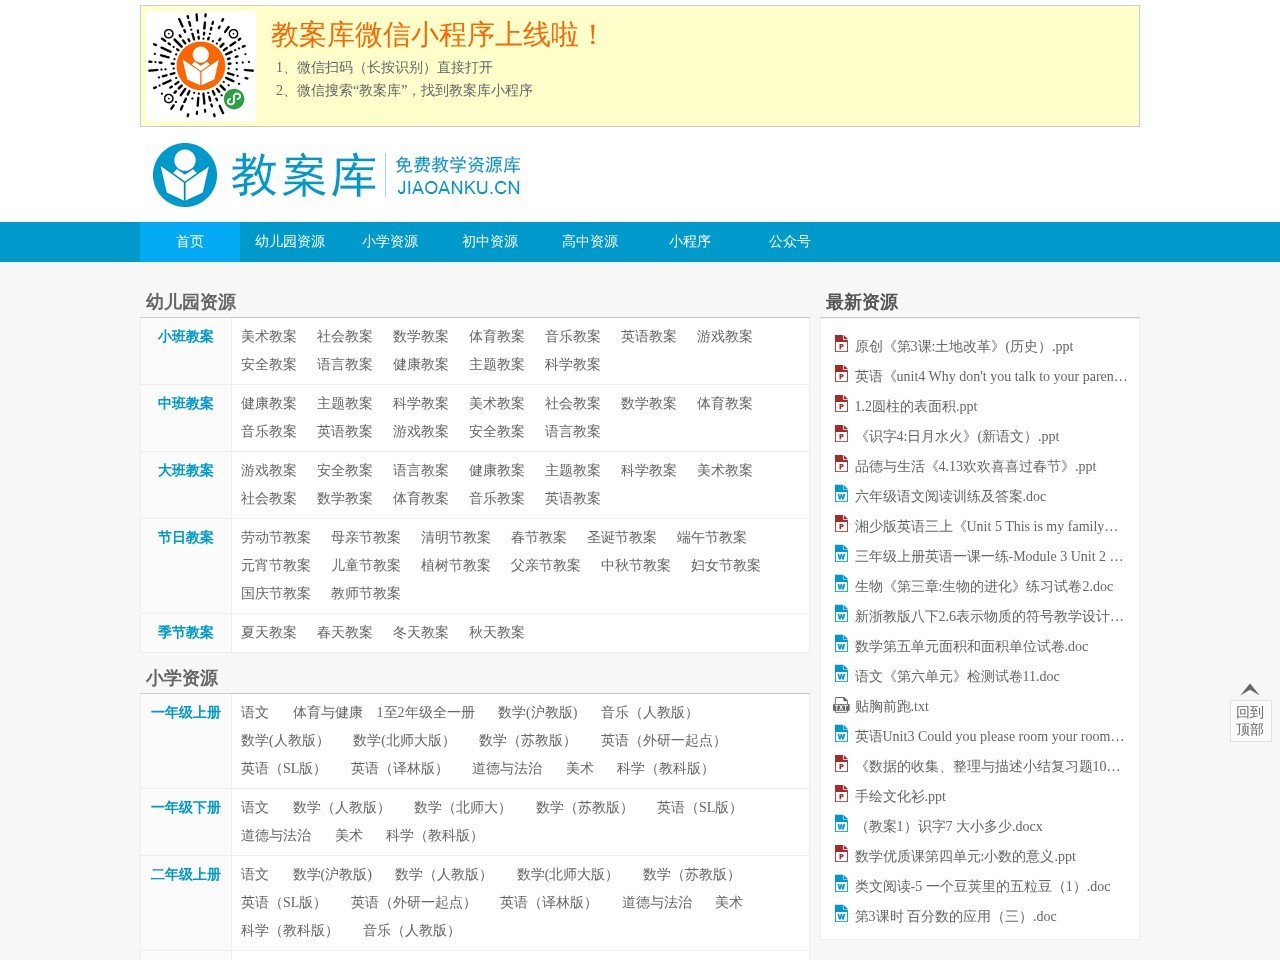Open the 小程序 navigation item
This screenshot has height=960, width=1280.
(690, 242)
